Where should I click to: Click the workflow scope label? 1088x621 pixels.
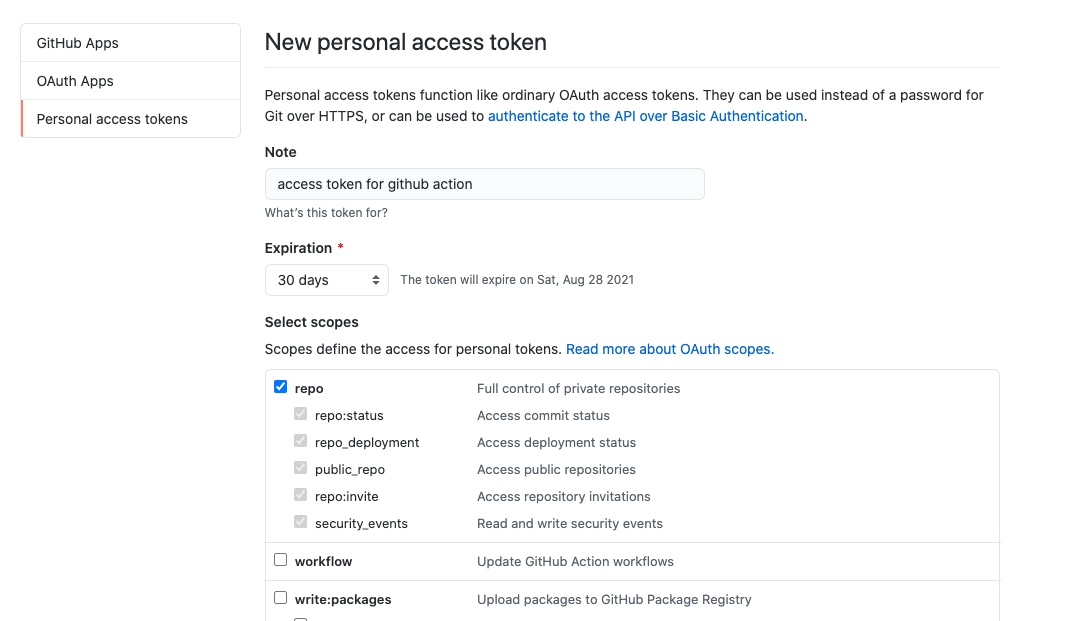point(323,561)
